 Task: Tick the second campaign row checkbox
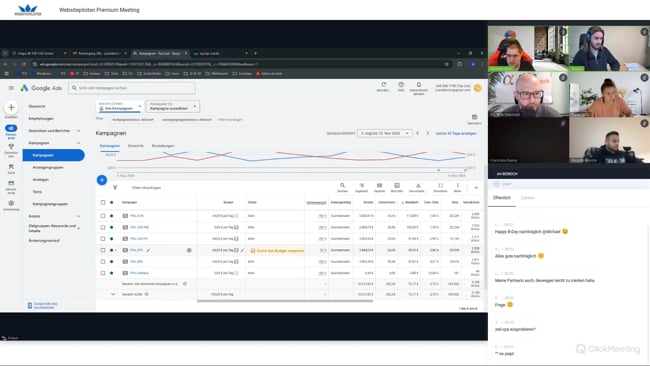(103, 228)
